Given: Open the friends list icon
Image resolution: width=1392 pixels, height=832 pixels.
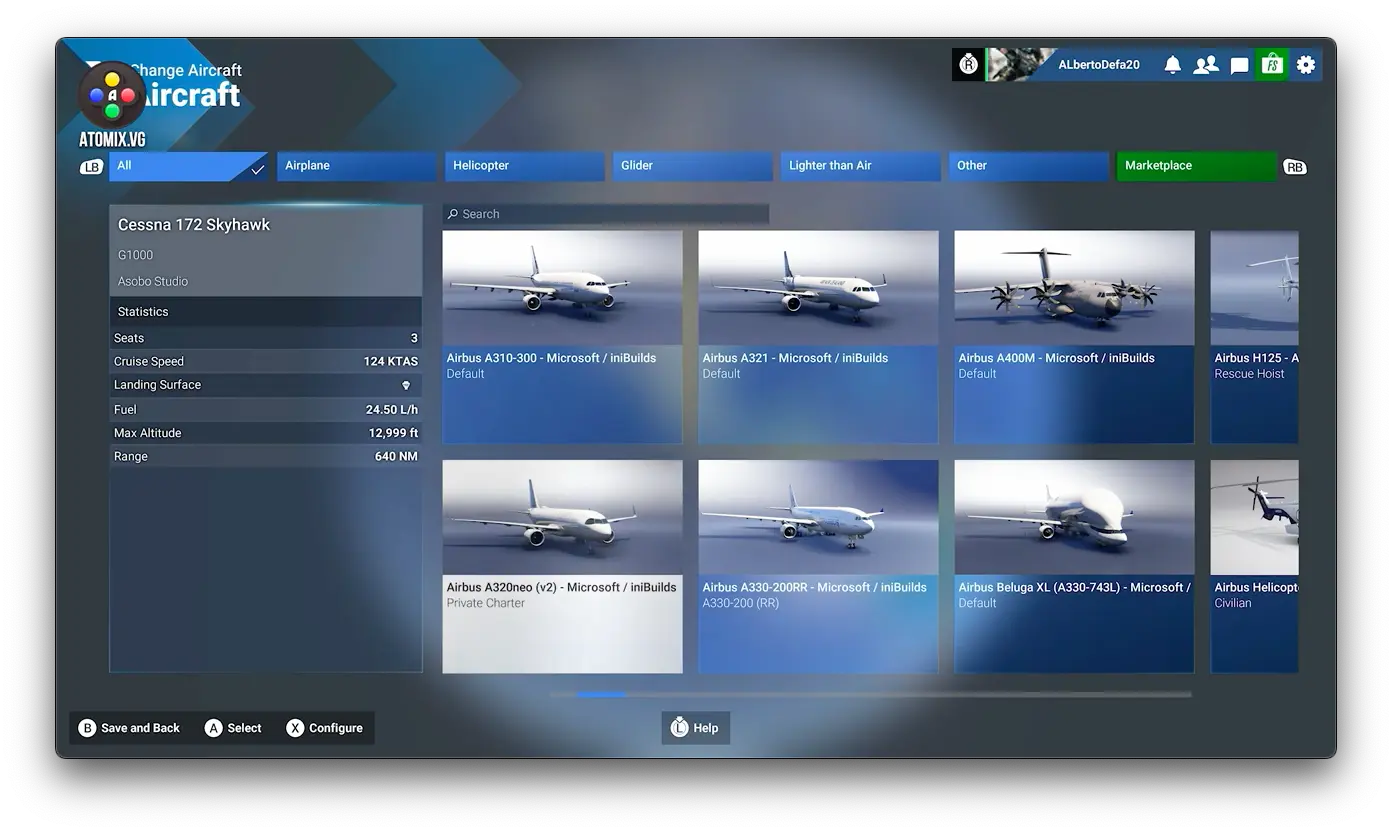Looking at the screenshot, I should coord(1206,65).
